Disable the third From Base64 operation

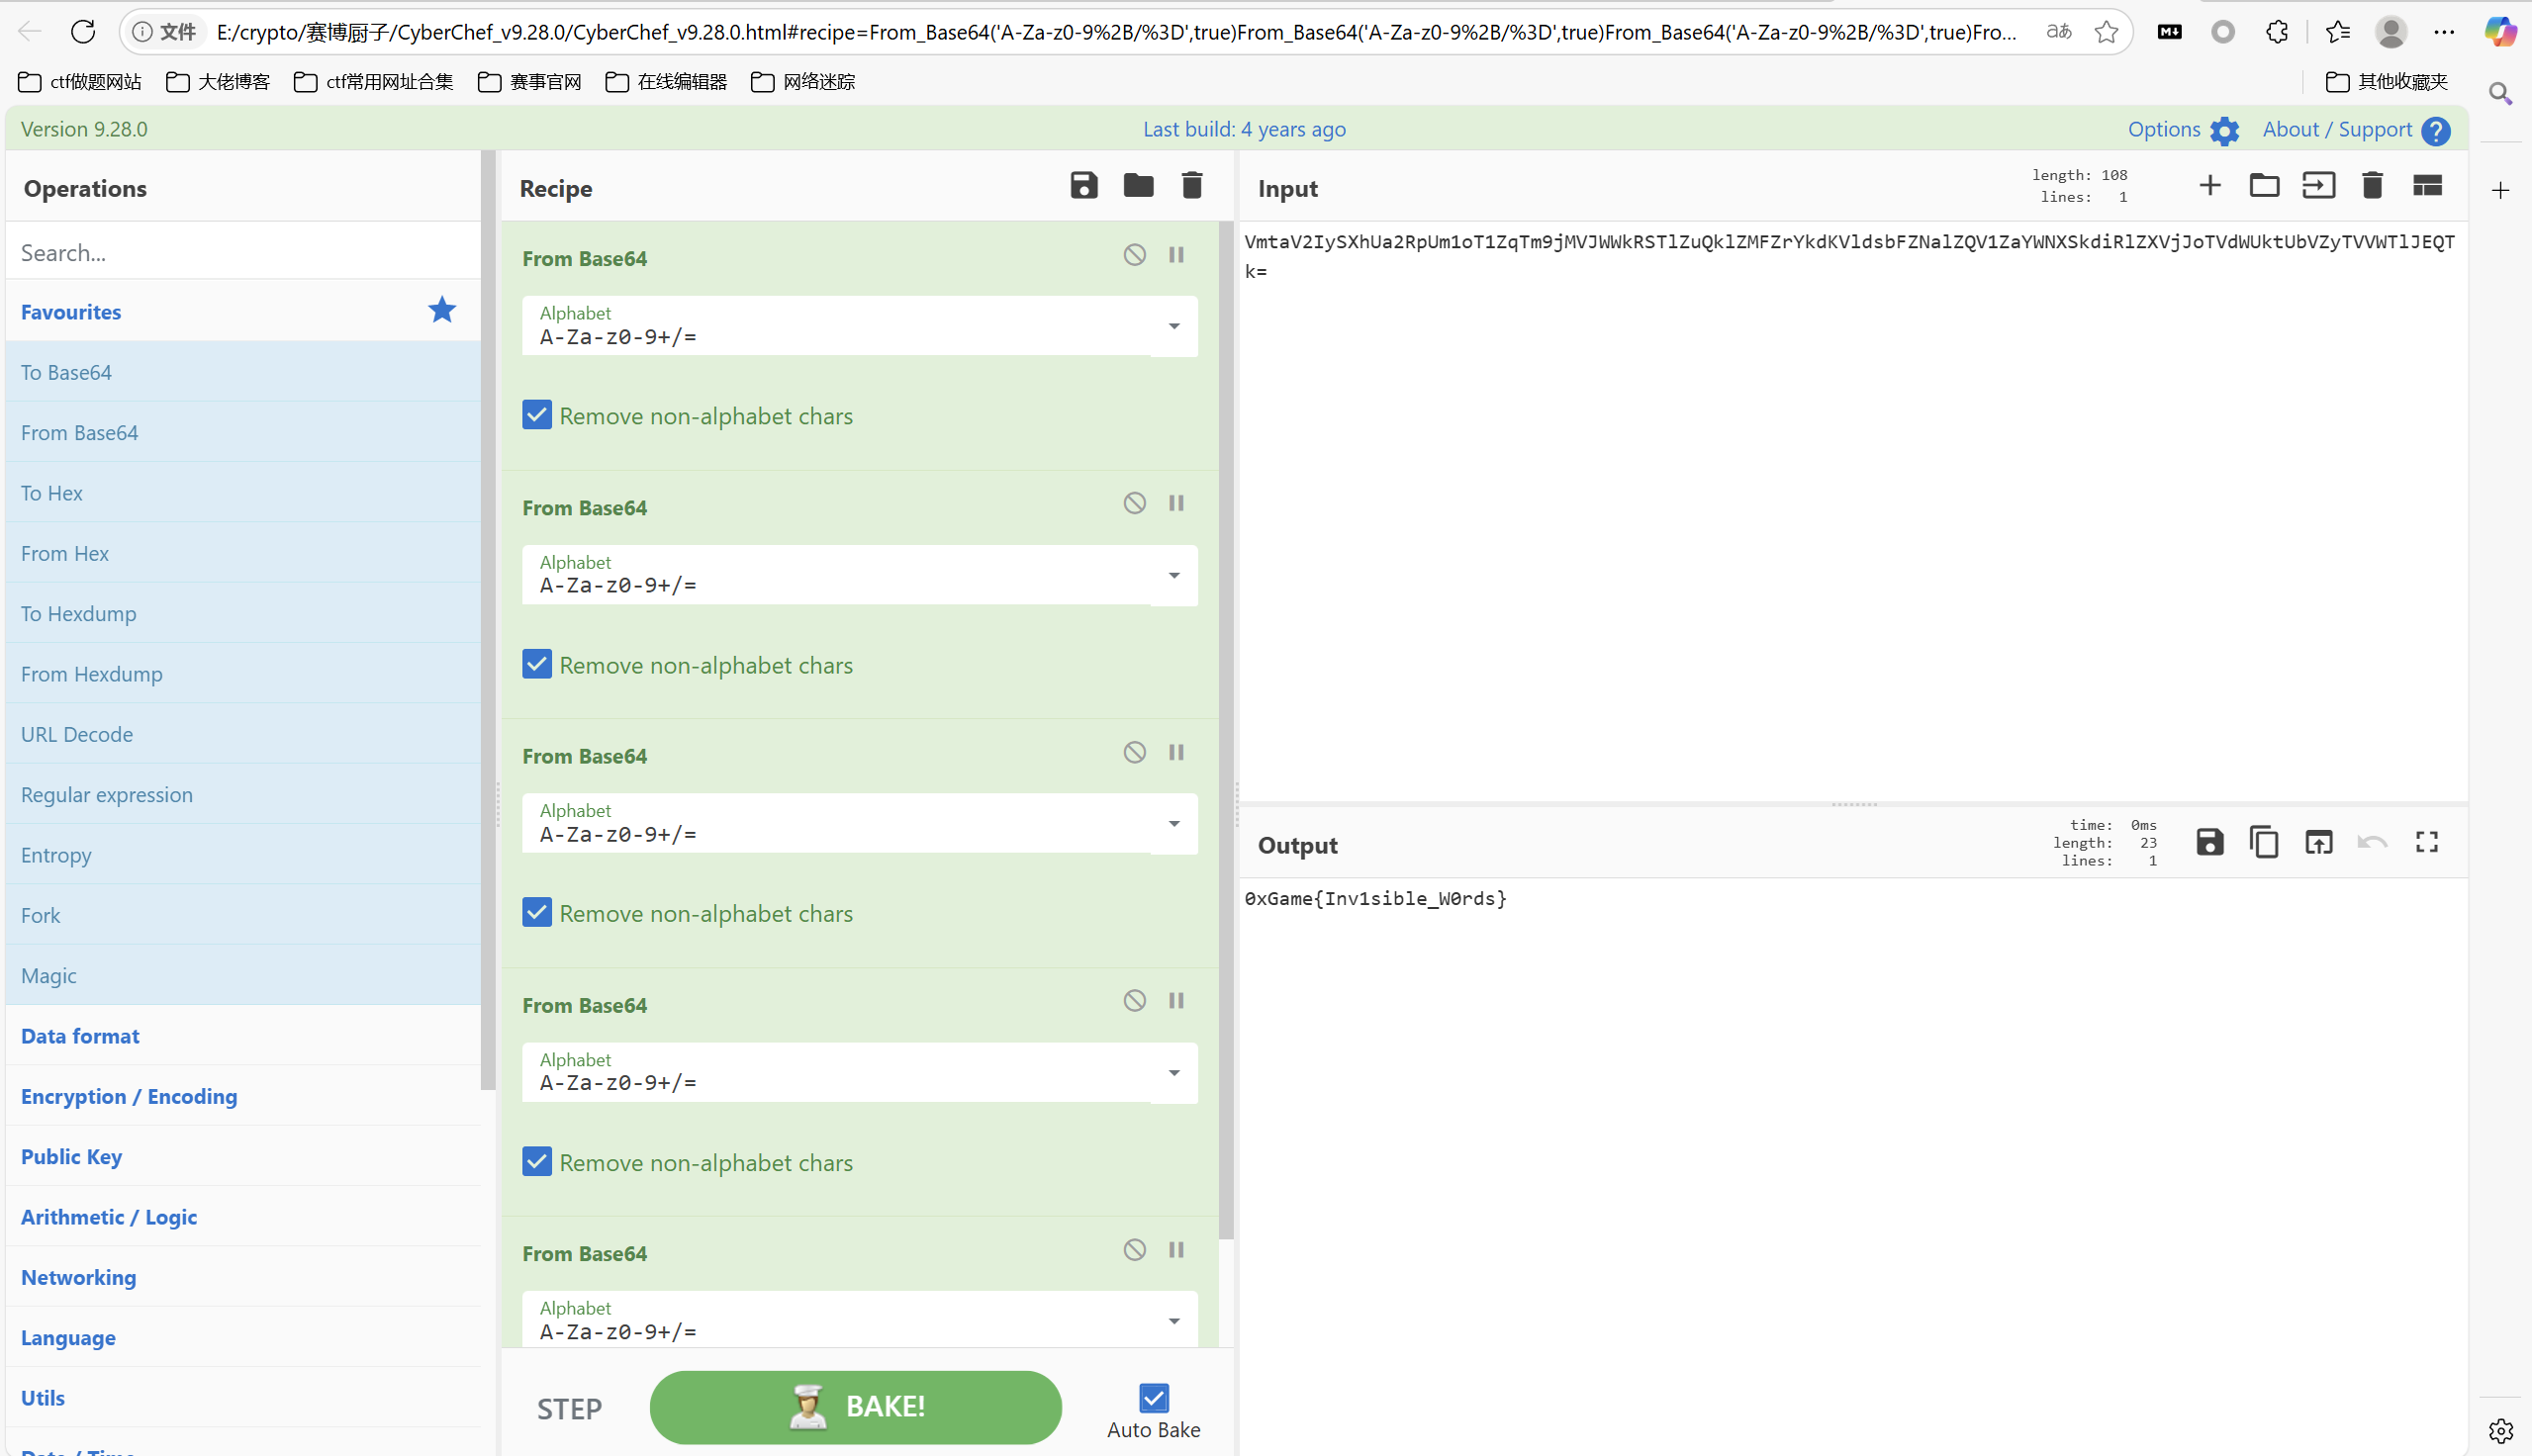(1134, 752)
